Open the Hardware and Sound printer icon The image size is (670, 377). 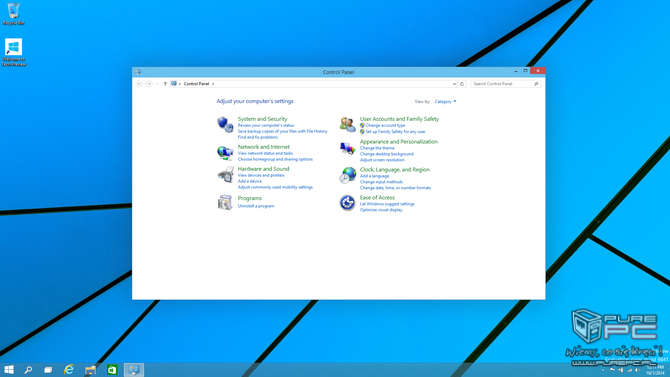pos(225,175)
